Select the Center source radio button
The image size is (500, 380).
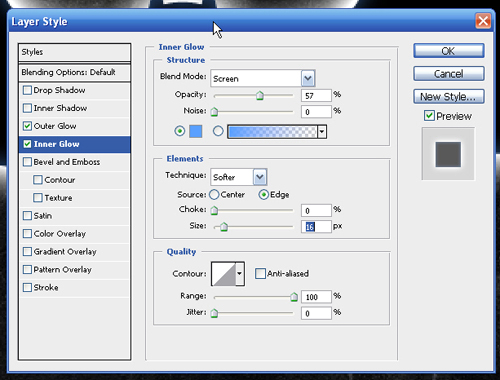(214, 194)
